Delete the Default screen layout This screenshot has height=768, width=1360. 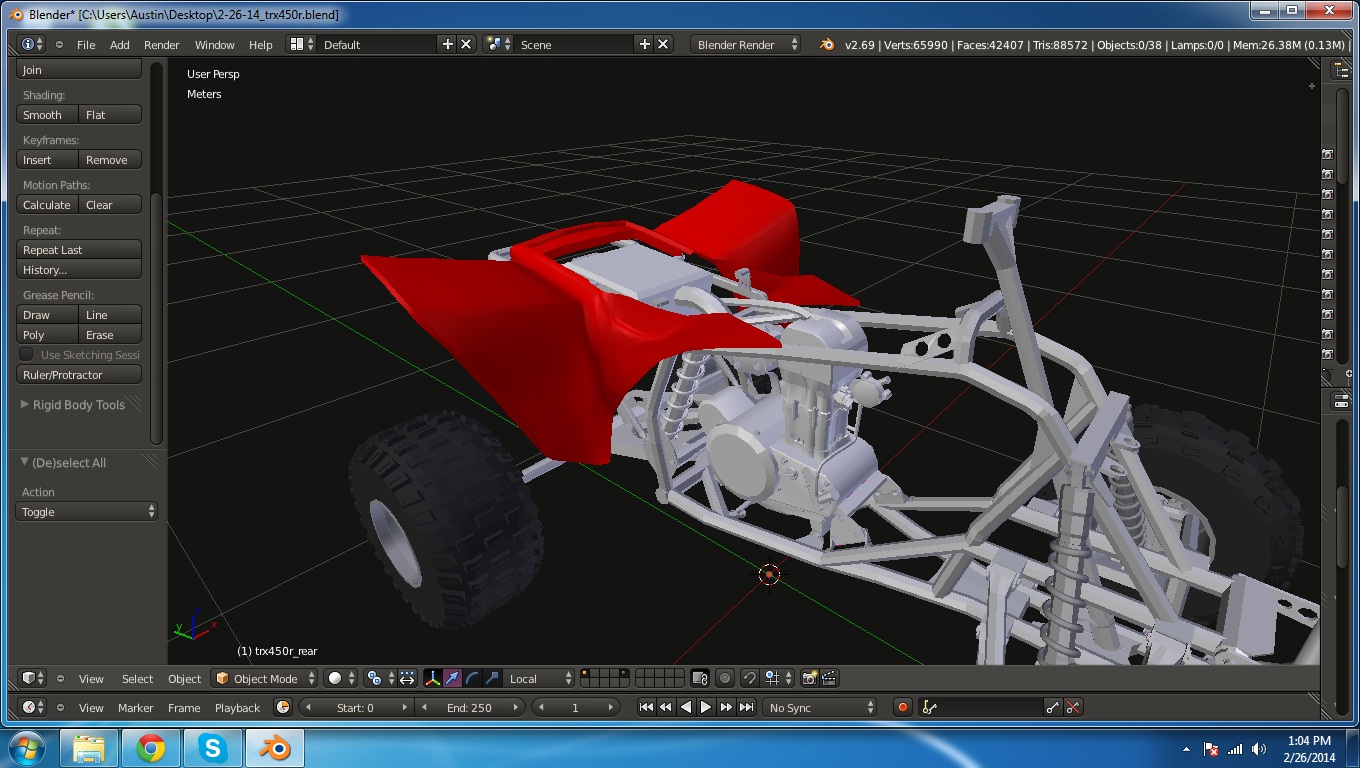(x=466, y=44)
